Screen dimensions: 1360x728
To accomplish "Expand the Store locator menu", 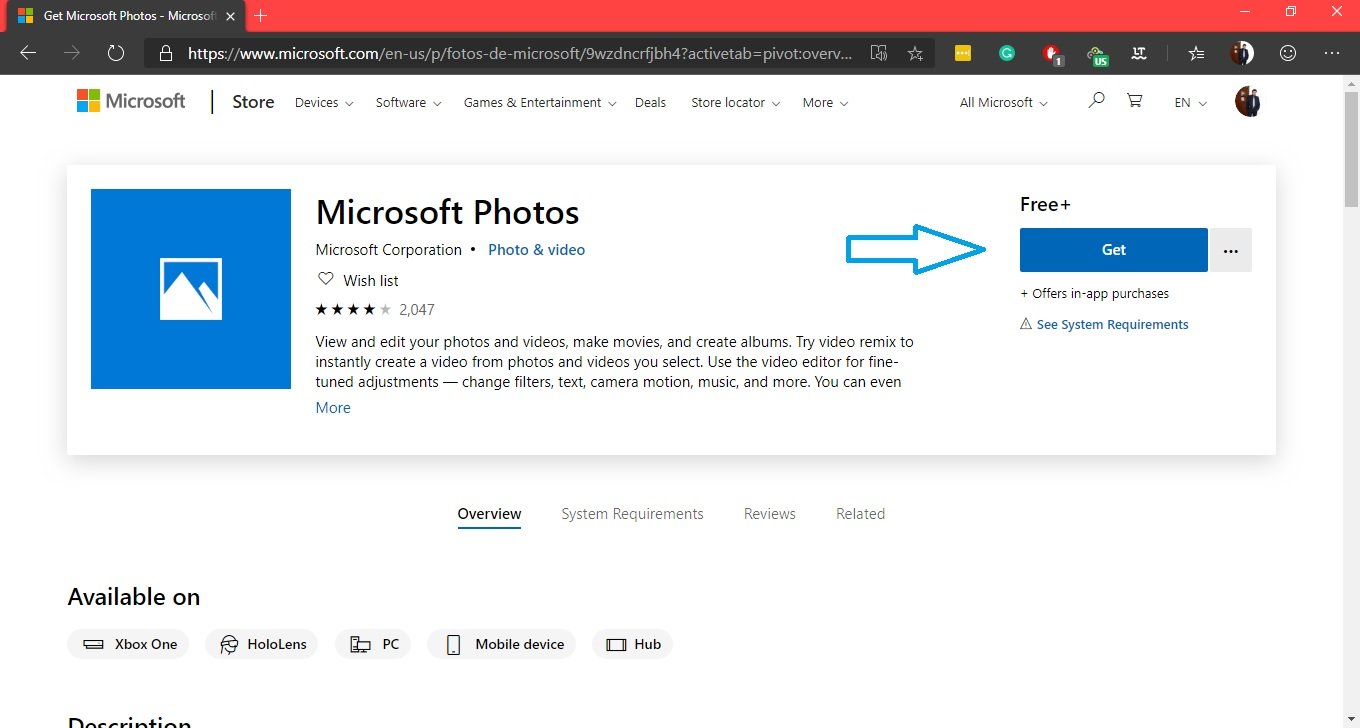I will [736, 102].
